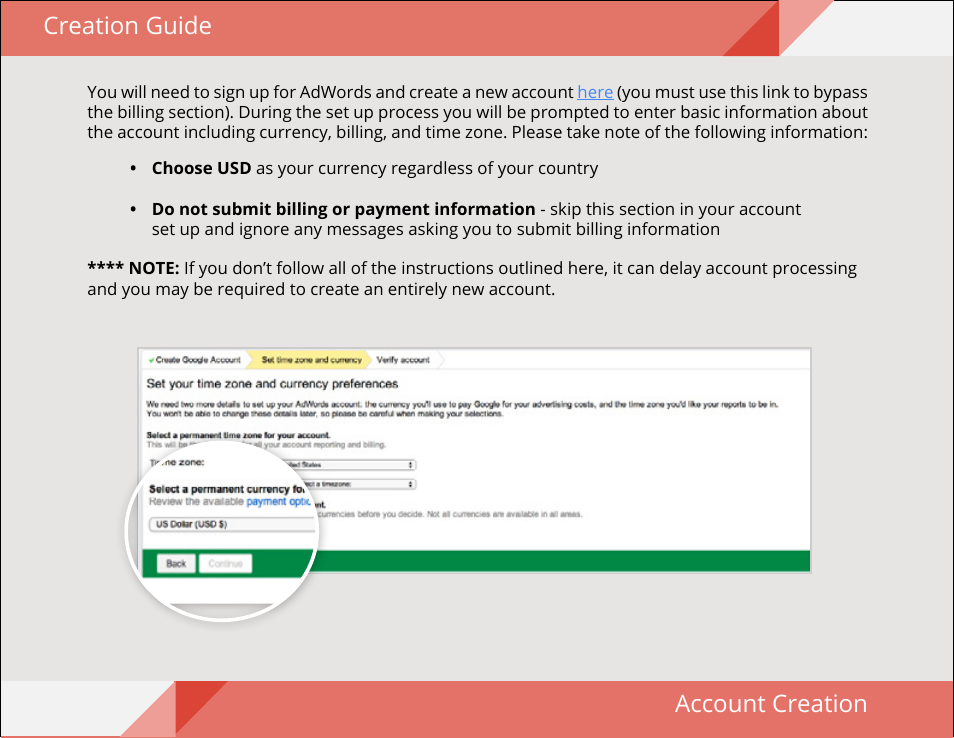Go to the Verify account step
The height and width of the screenshot is (738, 954).
[403, 360]
